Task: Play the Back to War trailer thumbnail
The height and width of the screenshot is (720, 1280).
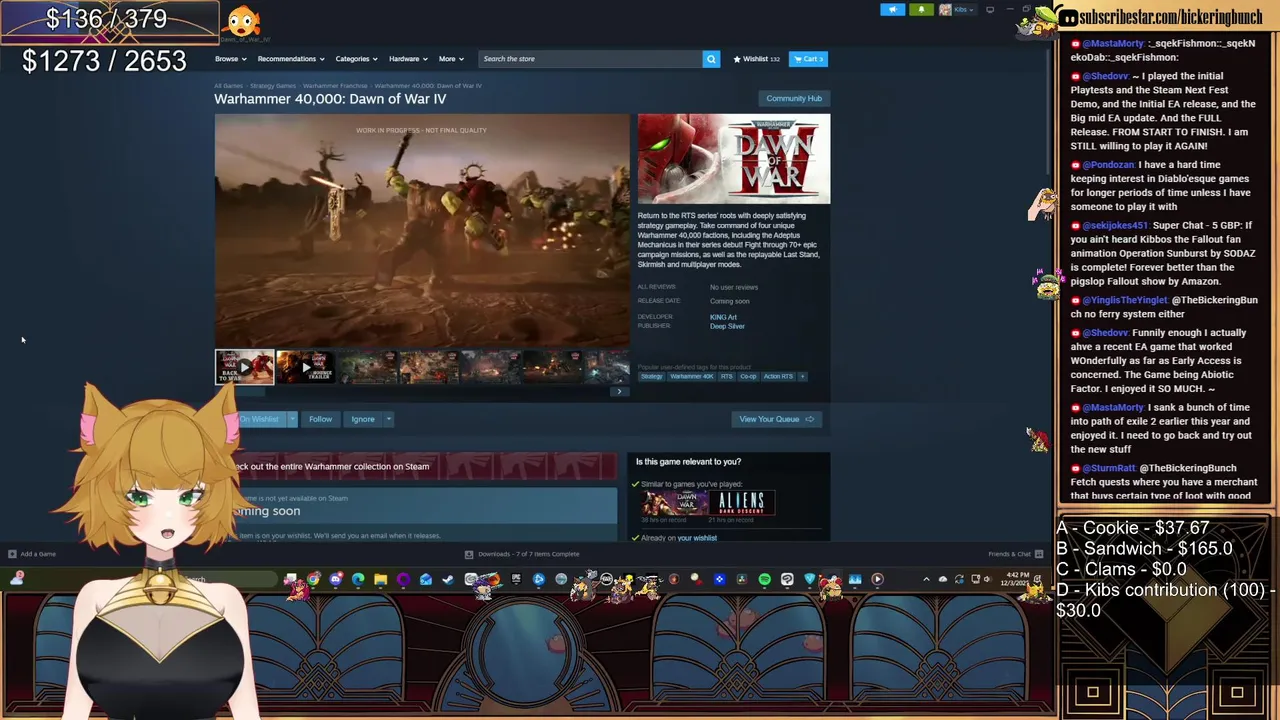Action: pyautogui.click(x=245, y=367)
